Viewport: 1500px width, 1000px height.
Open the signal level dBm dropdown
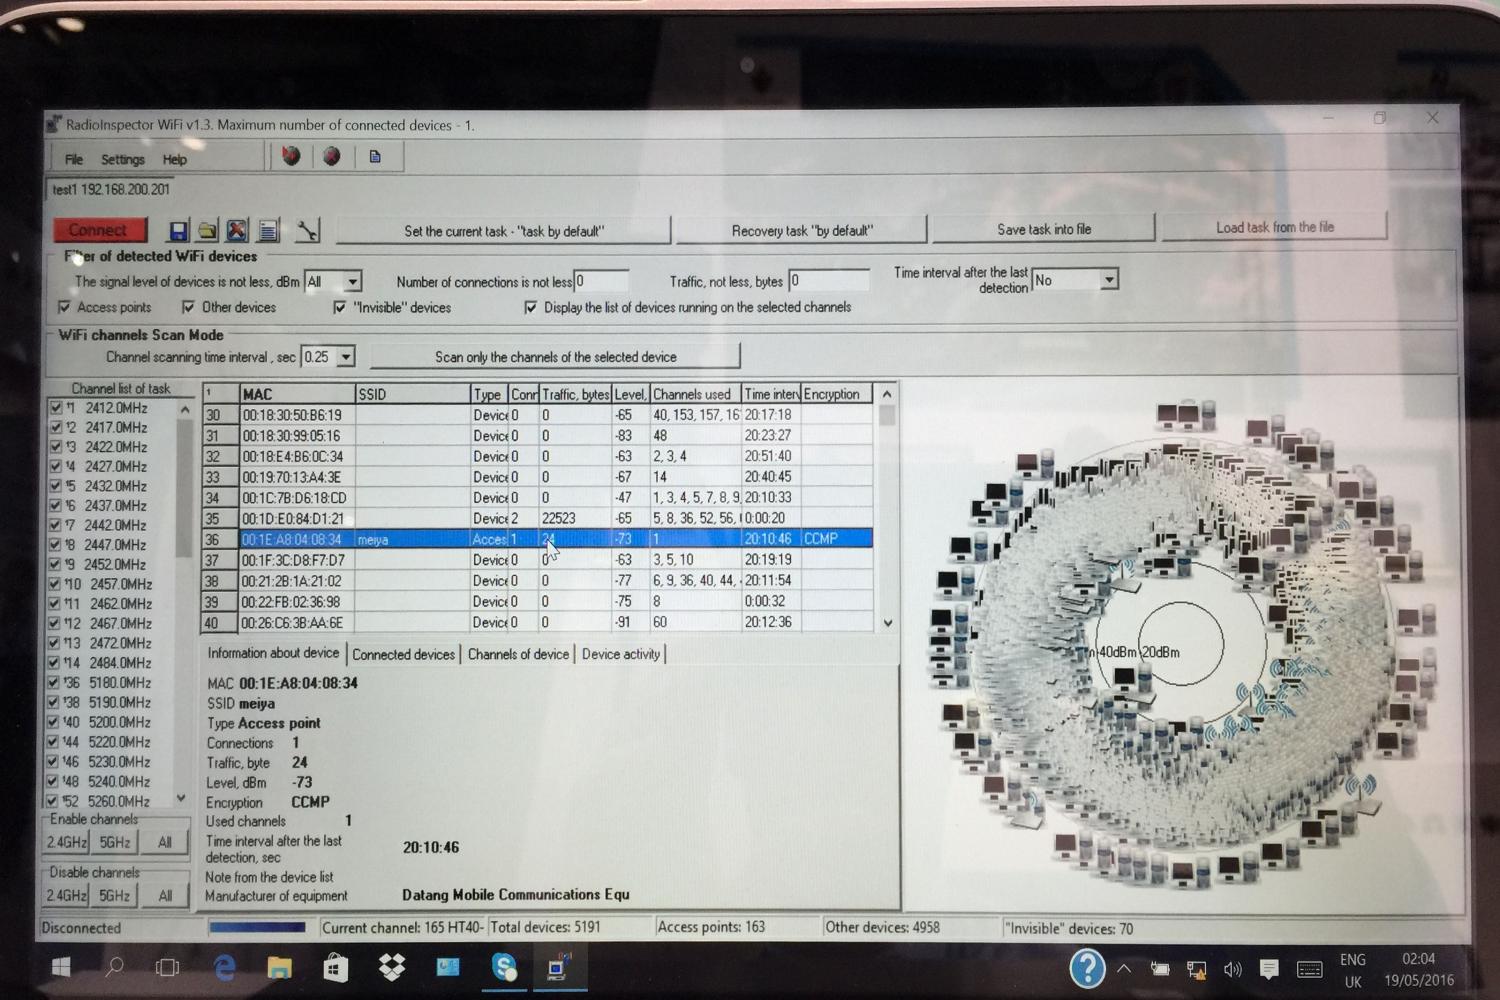351,282
